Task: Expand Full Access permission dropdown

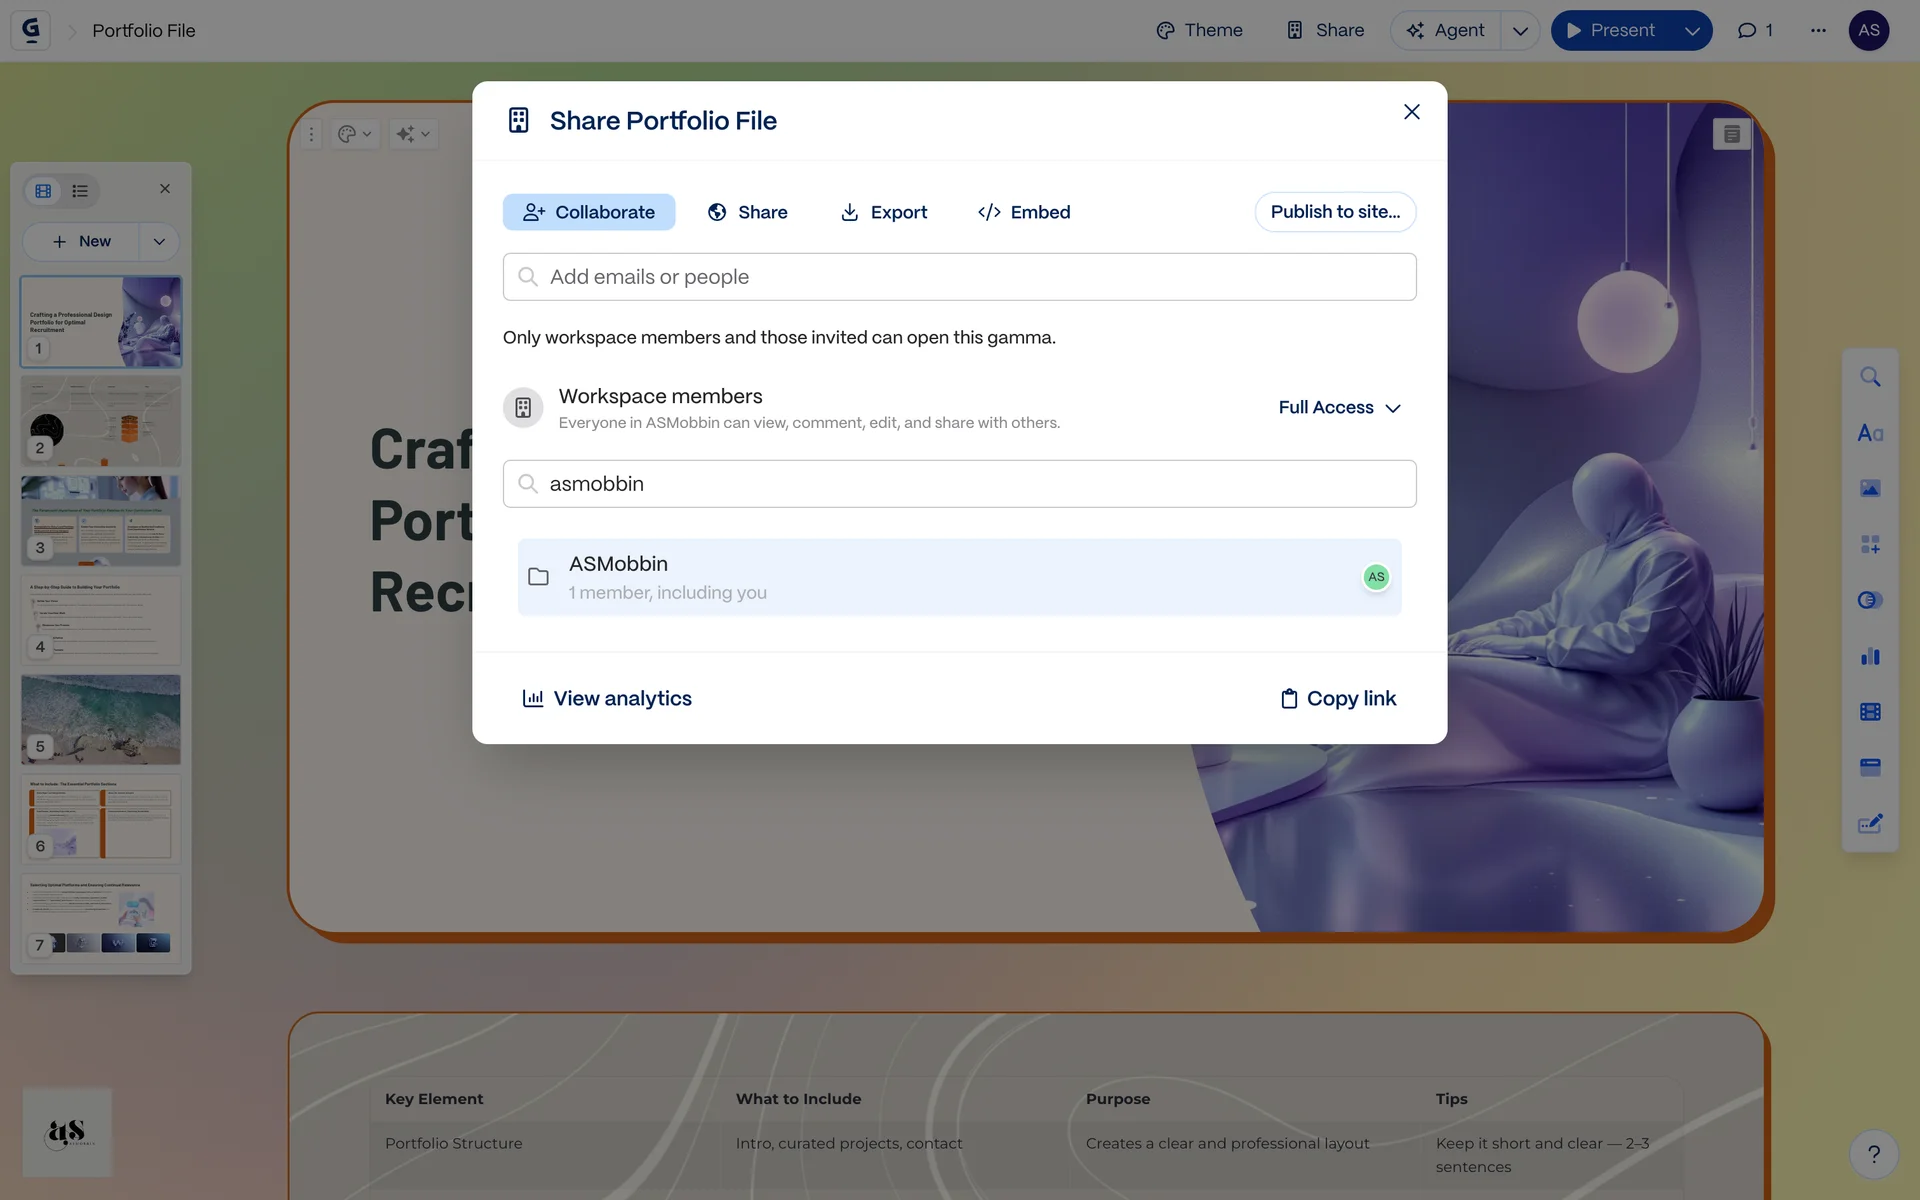Action: point(1339,408)
